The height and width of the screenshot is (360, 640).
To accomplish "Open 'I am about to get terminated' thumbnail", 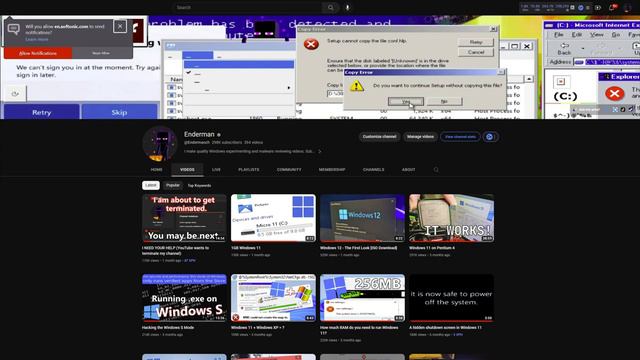I will [184, 218].
